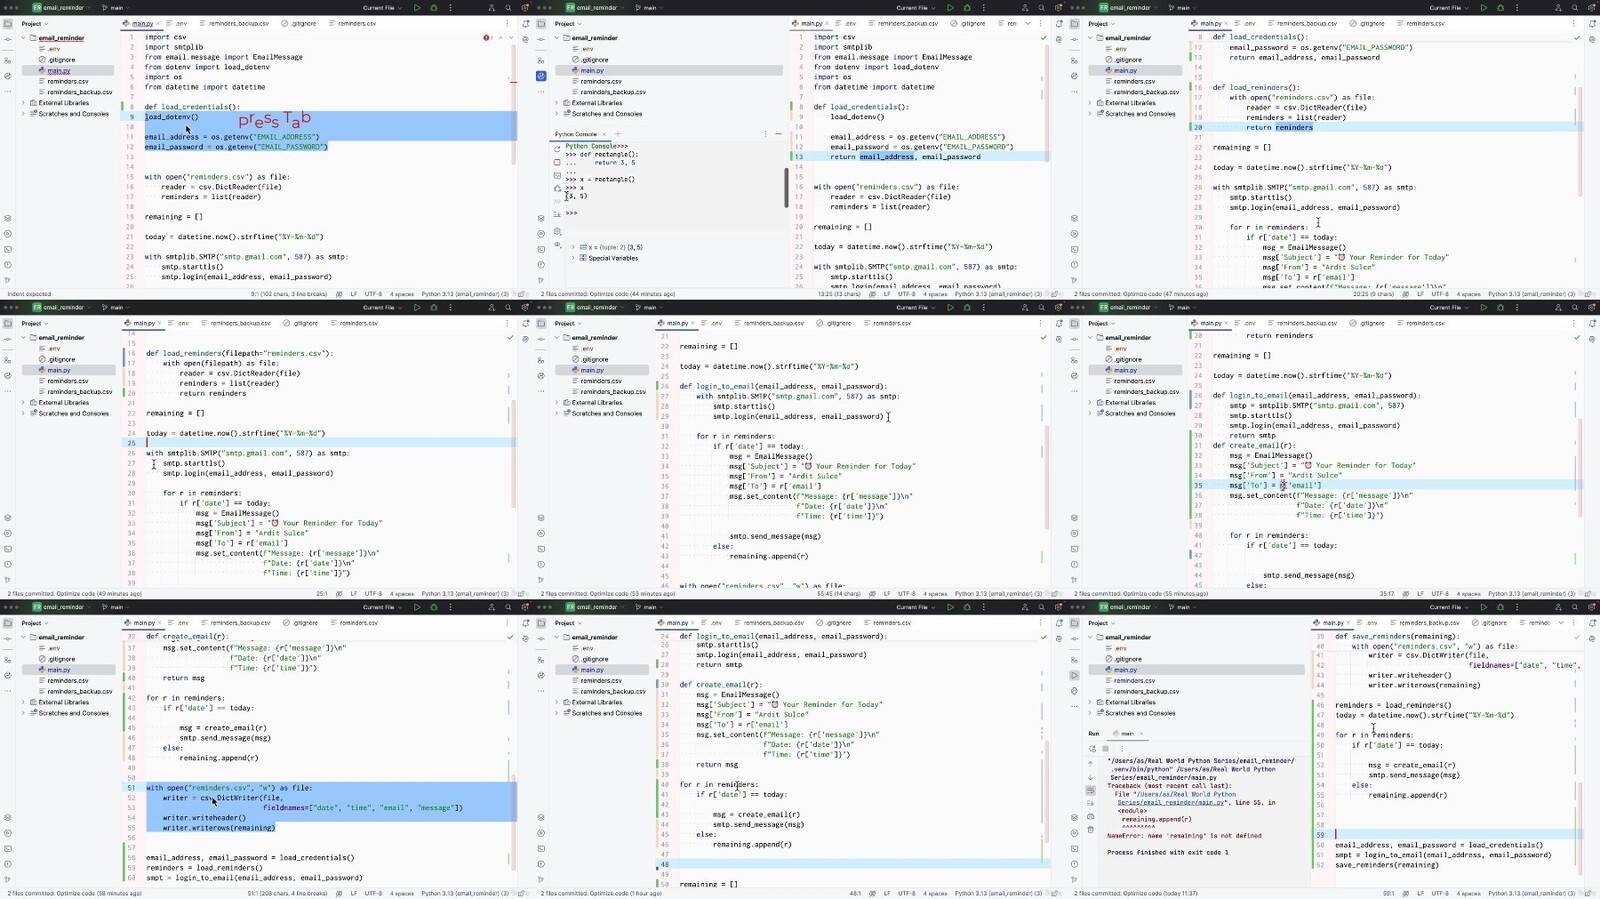This screenshot has height=899, width=1600.
Task: Toggle Soft-Wrap icon in Run output gutter
Action: point(1090,791)
